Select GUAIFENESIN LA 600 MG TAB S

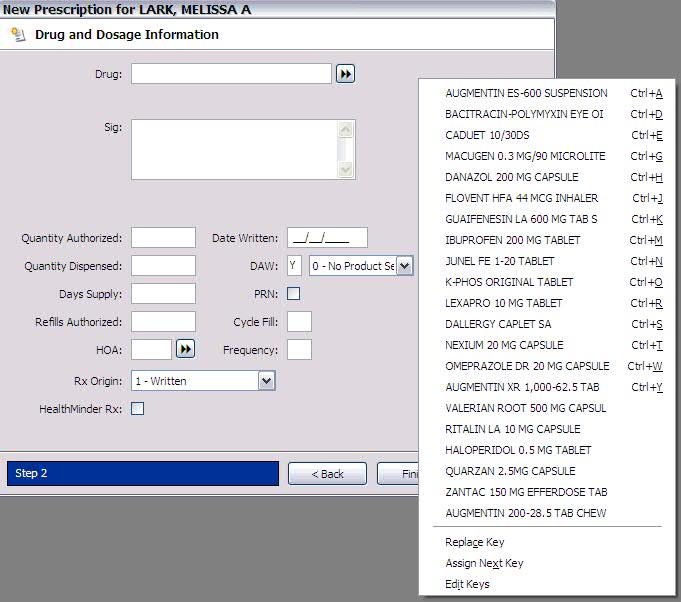point(547,219)
